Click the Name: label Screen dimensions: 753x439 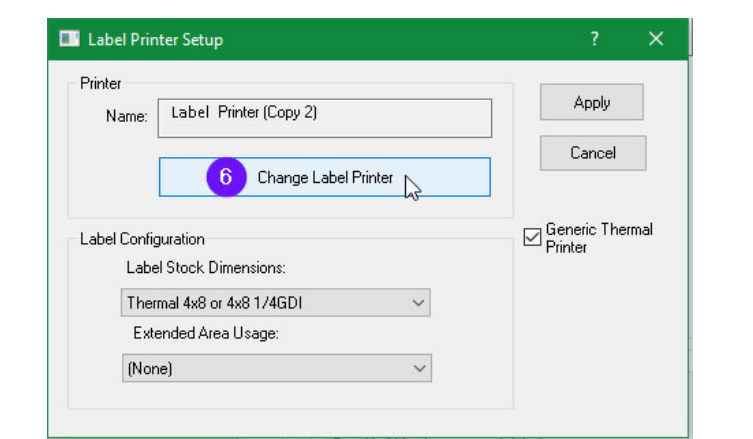coord(127,117)
